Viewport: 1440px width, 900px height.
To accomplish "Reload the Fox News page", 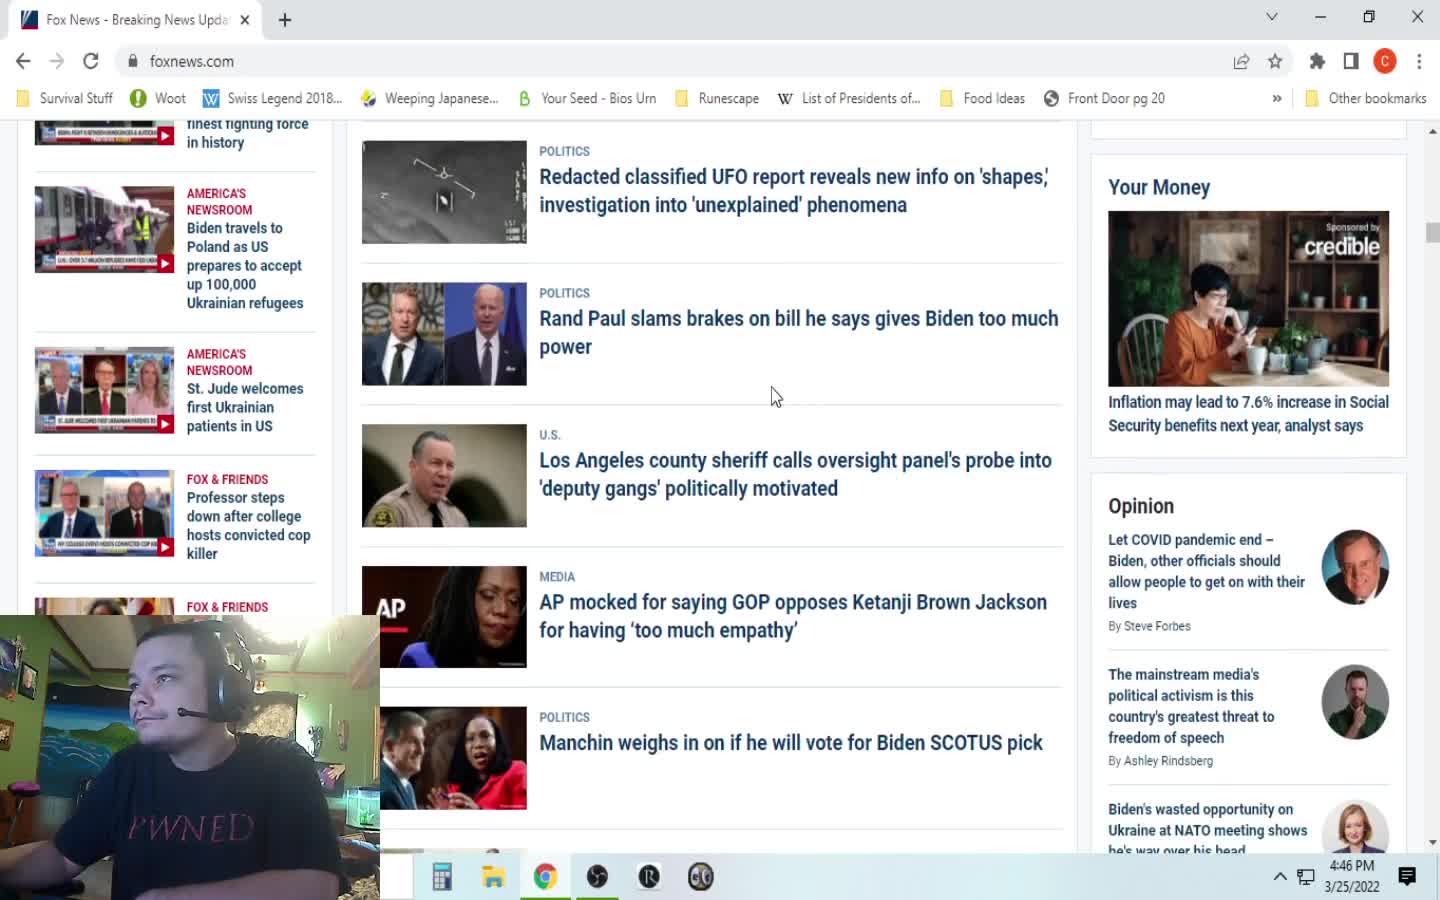I will pos(91,61).
